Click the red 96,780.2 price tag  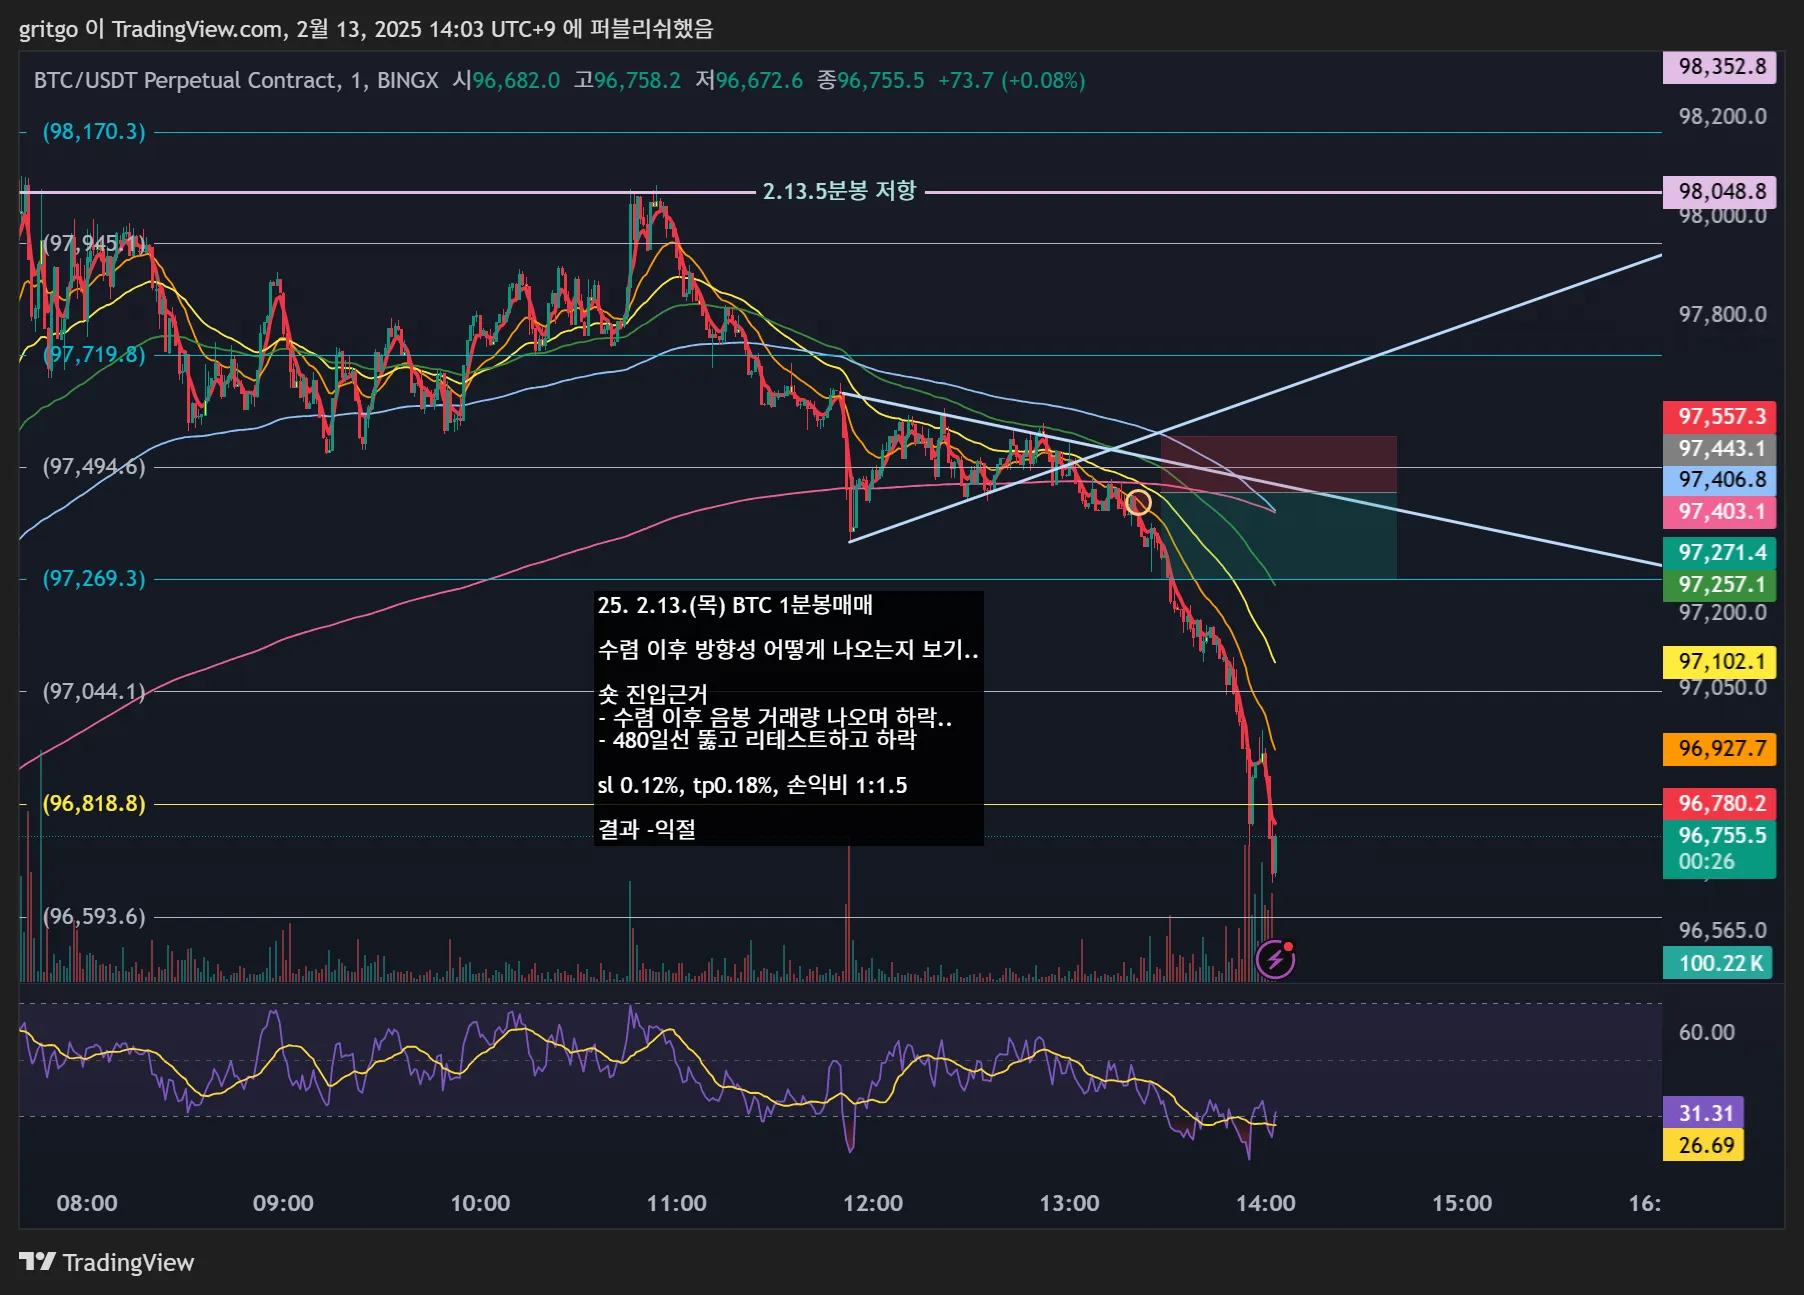coord(1720,803)
